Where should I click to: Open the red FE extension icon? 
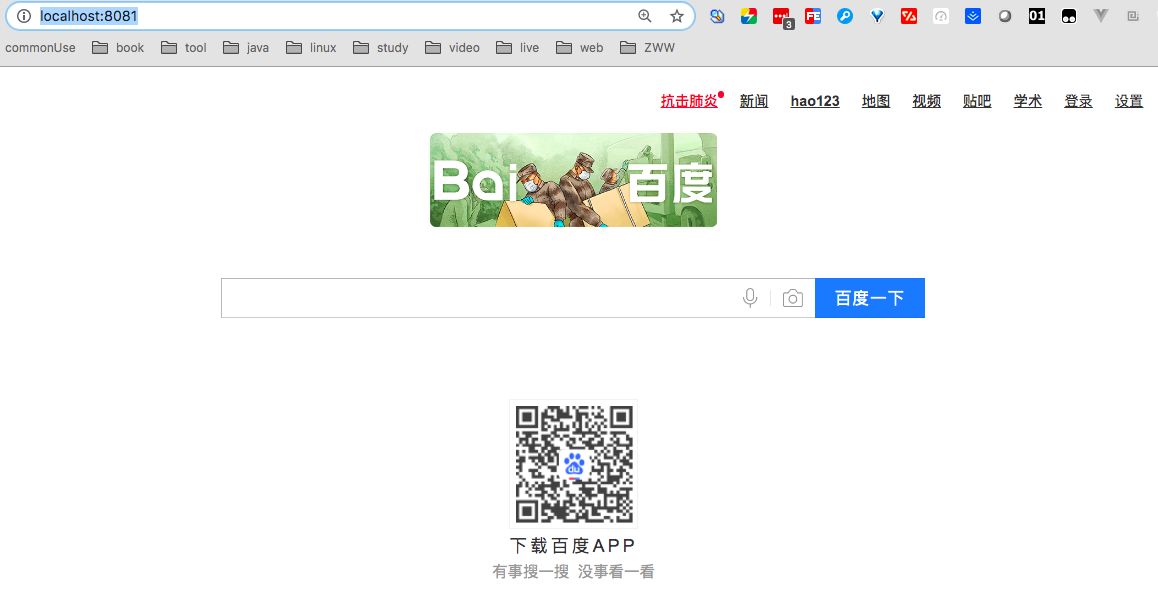coord(813,16)
